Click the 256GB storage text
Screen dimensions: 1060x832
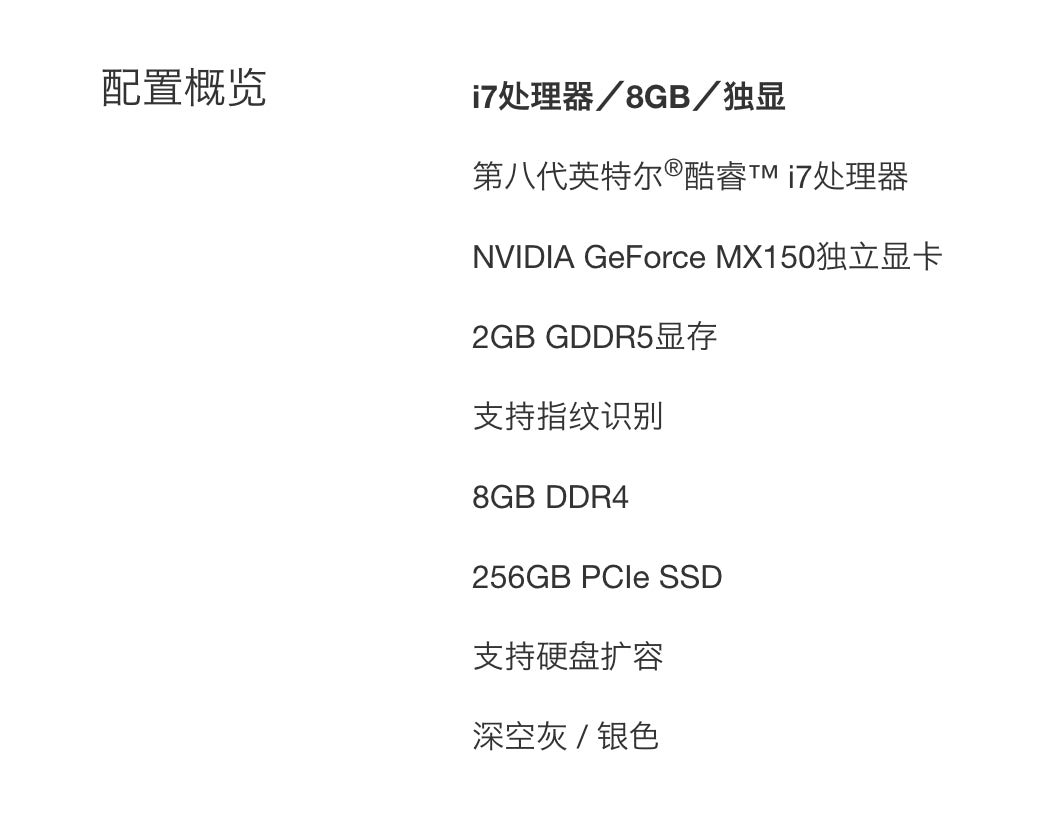point(521,577)
